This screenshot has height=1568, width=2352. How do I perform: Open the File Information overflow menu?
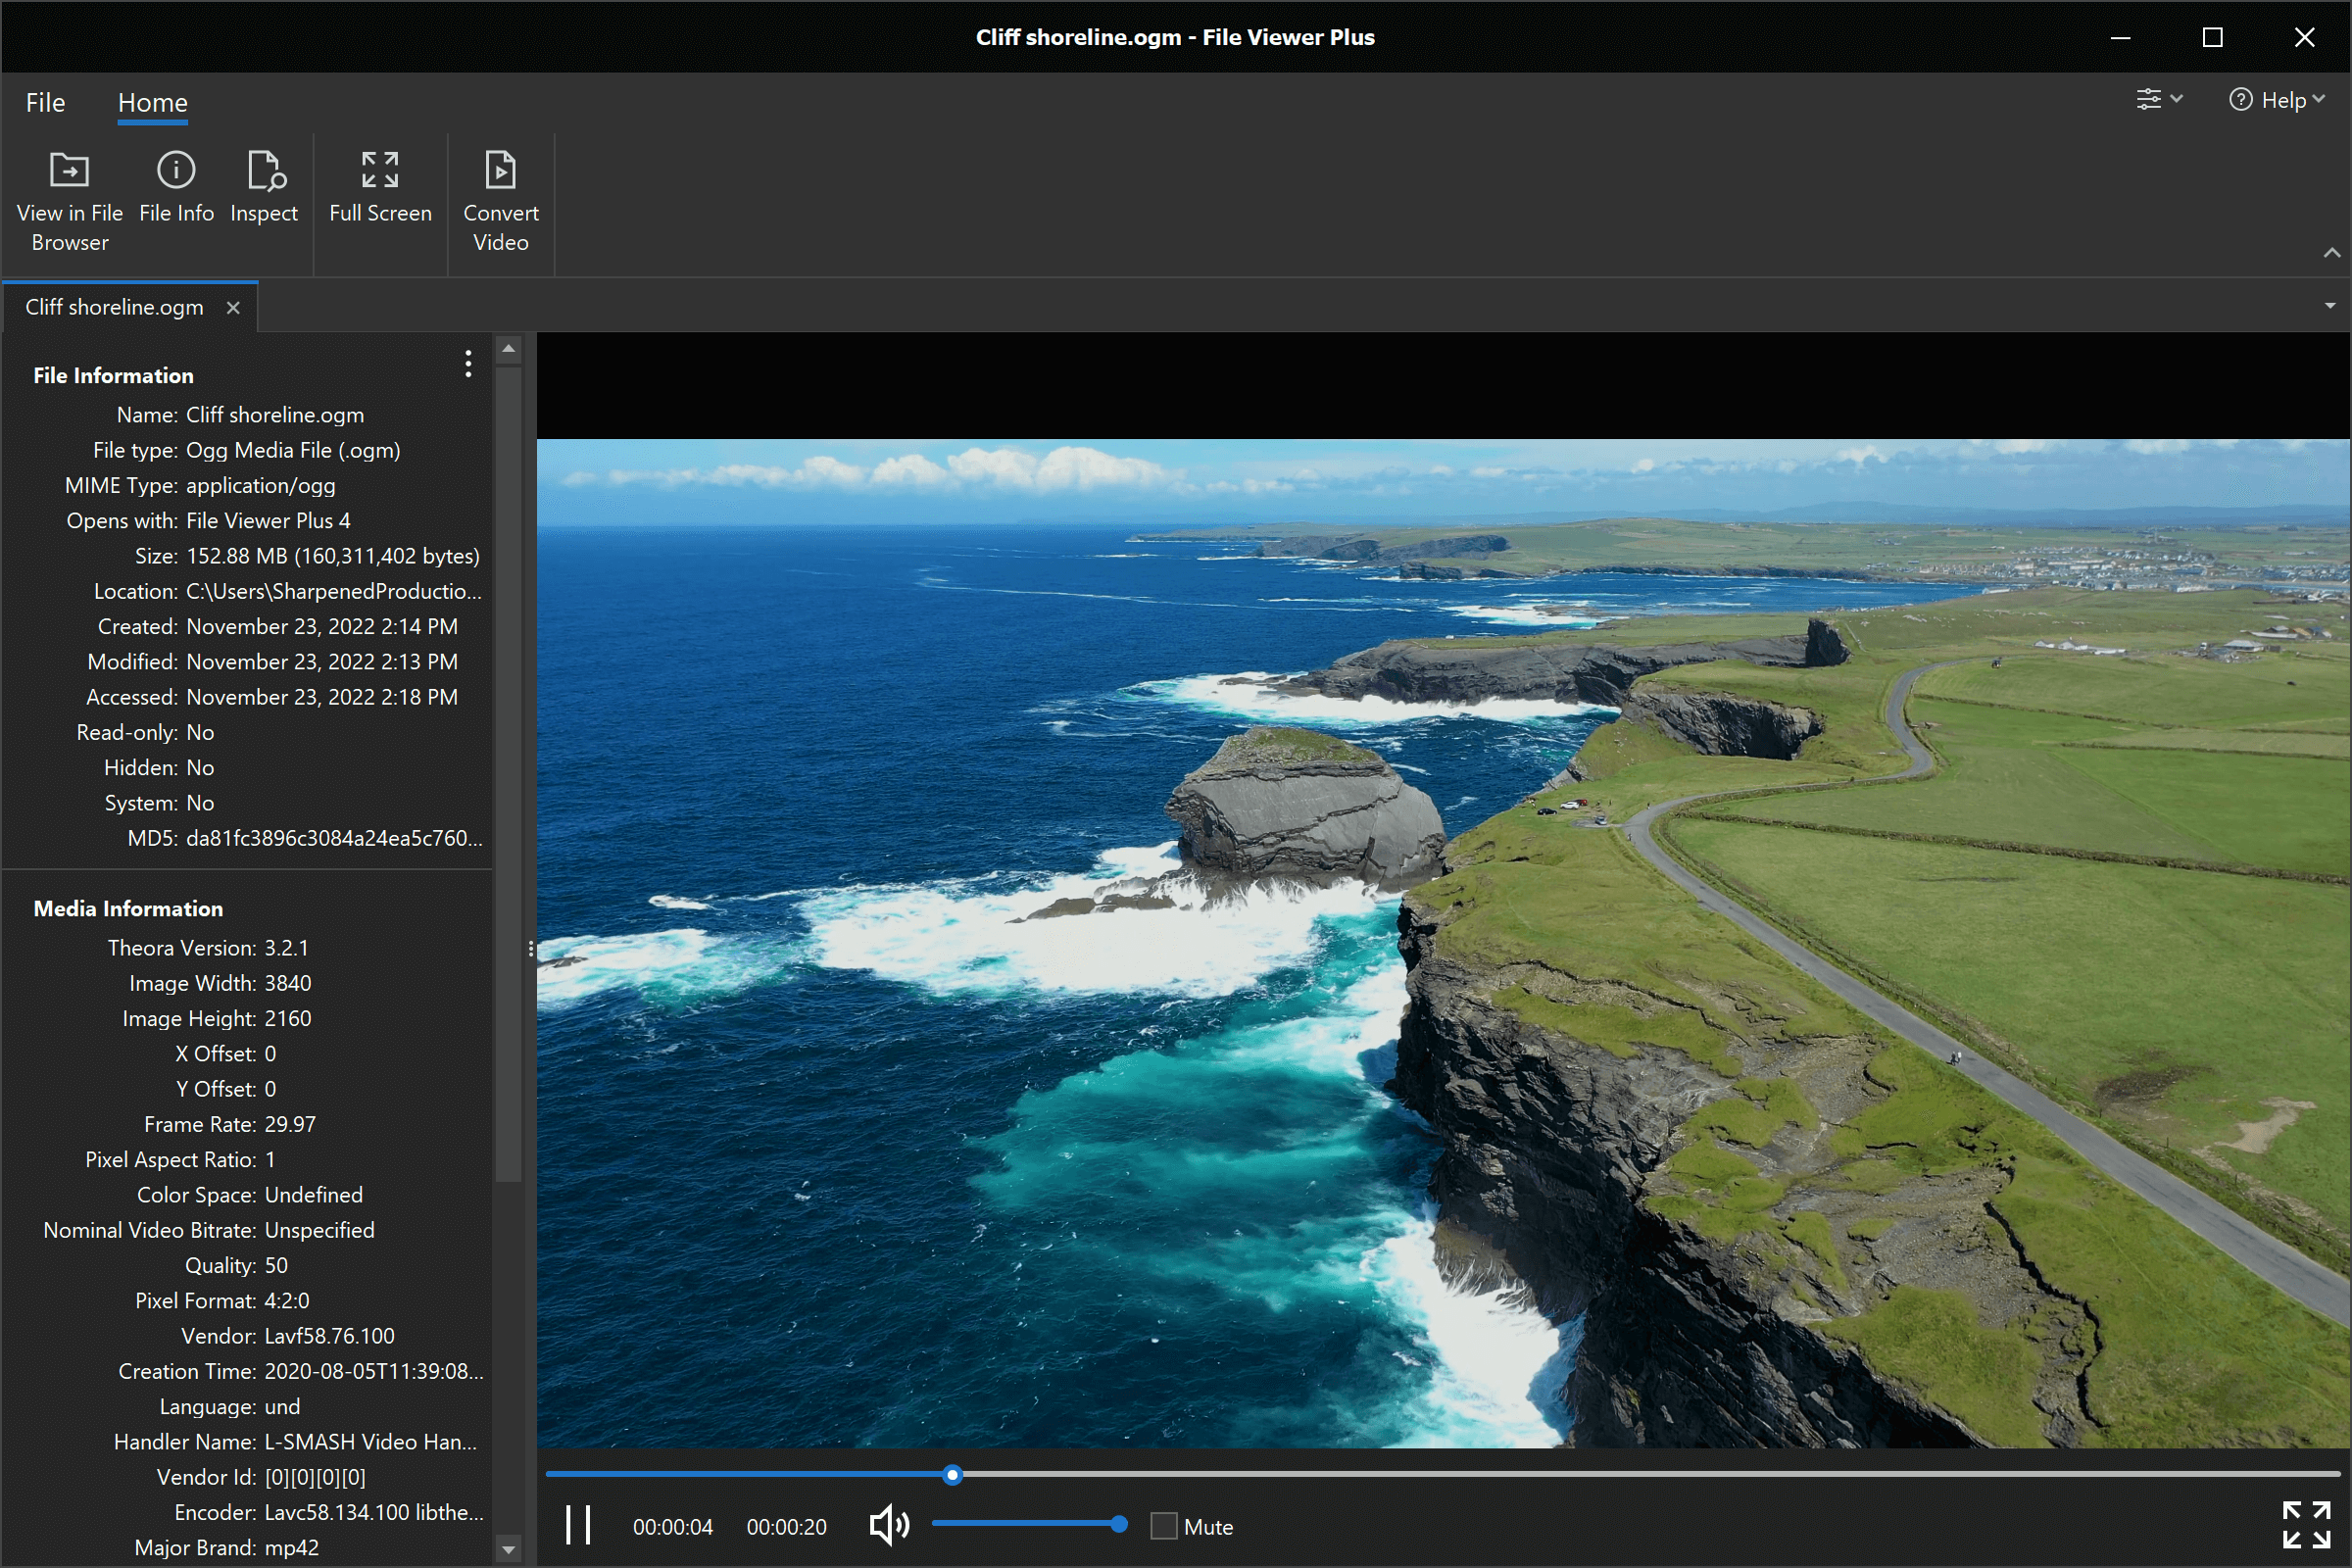(x=467, y=364)
